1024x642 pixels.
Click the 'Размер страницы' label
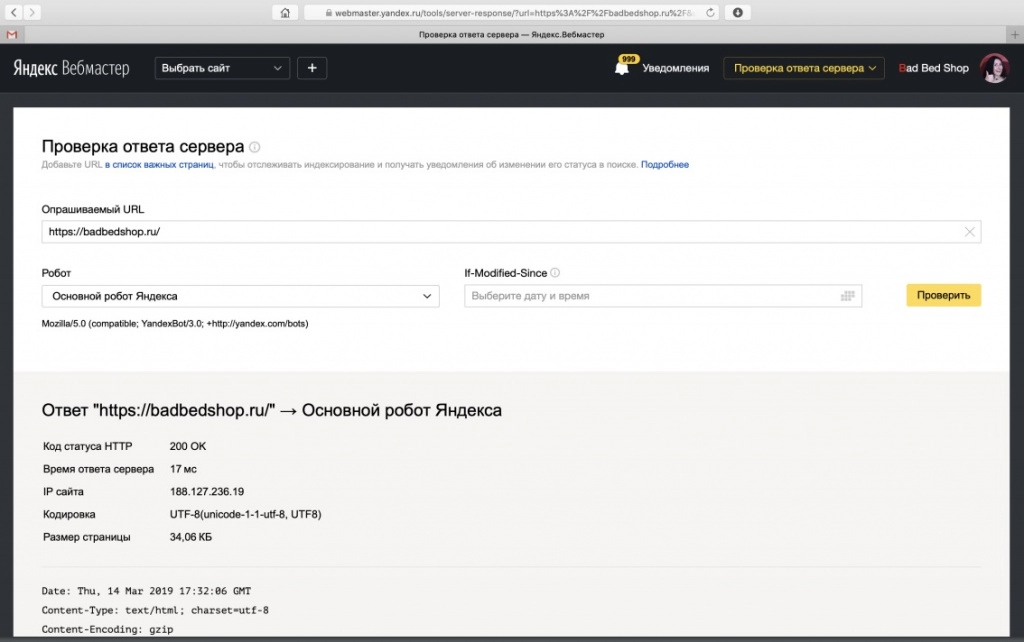(87, 537)
